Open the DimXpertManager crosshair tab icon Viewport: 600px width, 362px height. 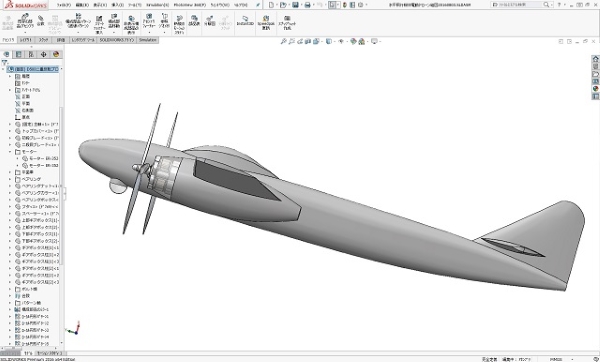(43, 54)
